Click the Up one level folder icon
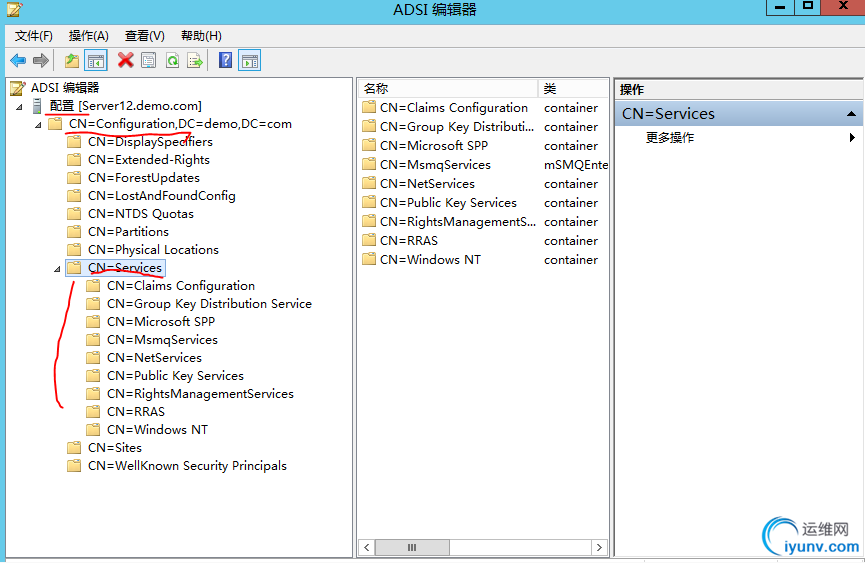865x563 pixels. 72,61
